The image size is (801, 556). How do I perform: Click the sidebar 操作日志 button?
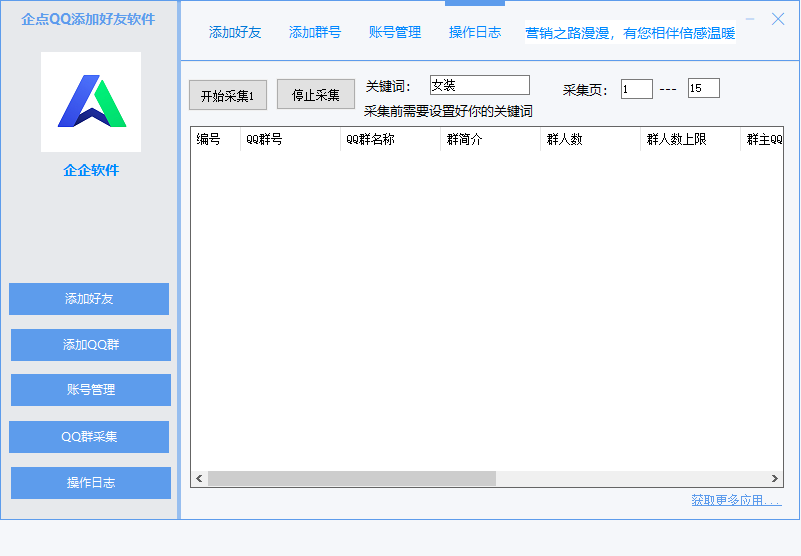[x=91, y=483]
